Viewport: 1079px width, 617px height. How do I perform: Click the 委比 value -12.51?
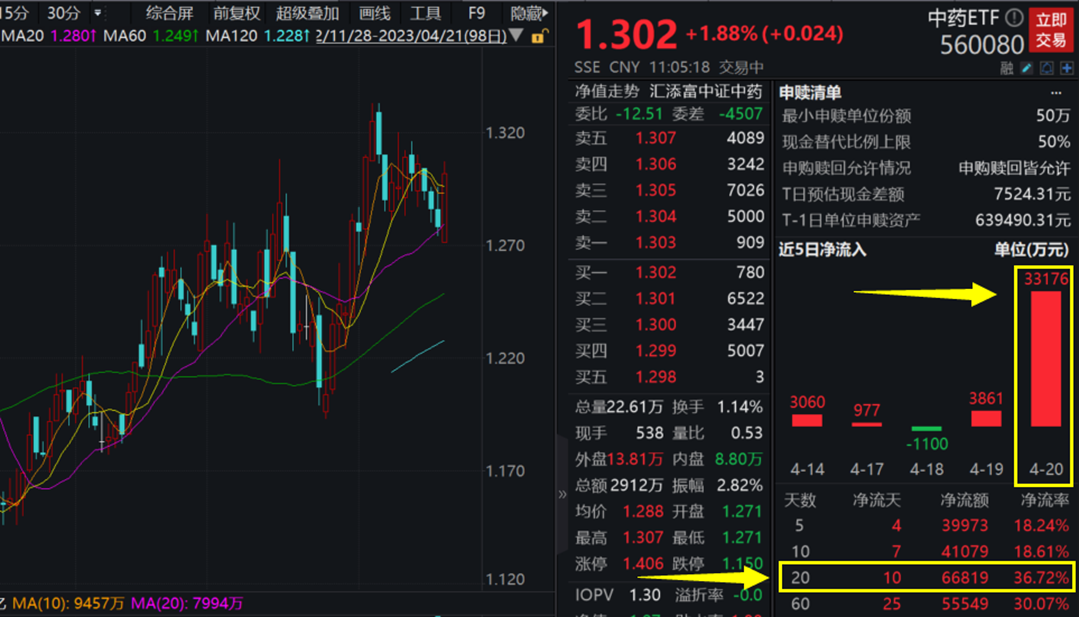click(x=639, y=114)
